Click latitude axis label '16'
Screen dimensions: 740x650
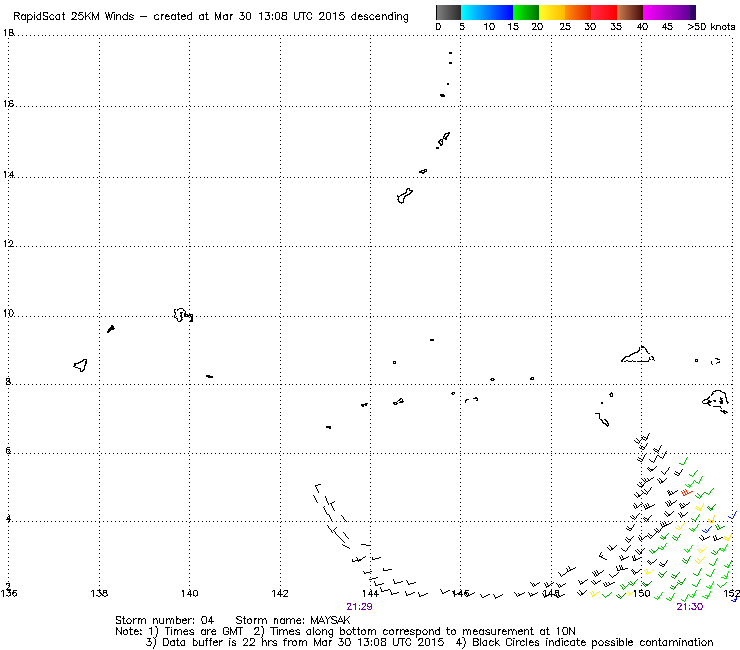pyautogui.click(x=8, y=103)
